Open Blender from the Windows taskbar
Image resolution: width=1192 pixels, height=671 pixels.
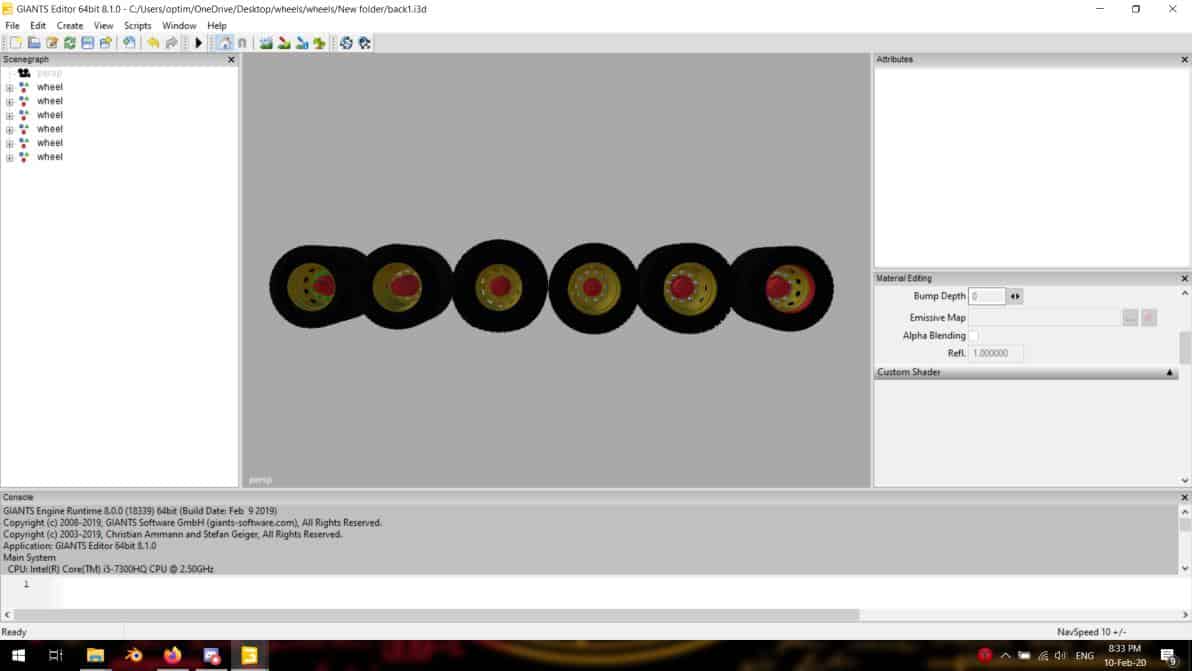click(133, 656)
